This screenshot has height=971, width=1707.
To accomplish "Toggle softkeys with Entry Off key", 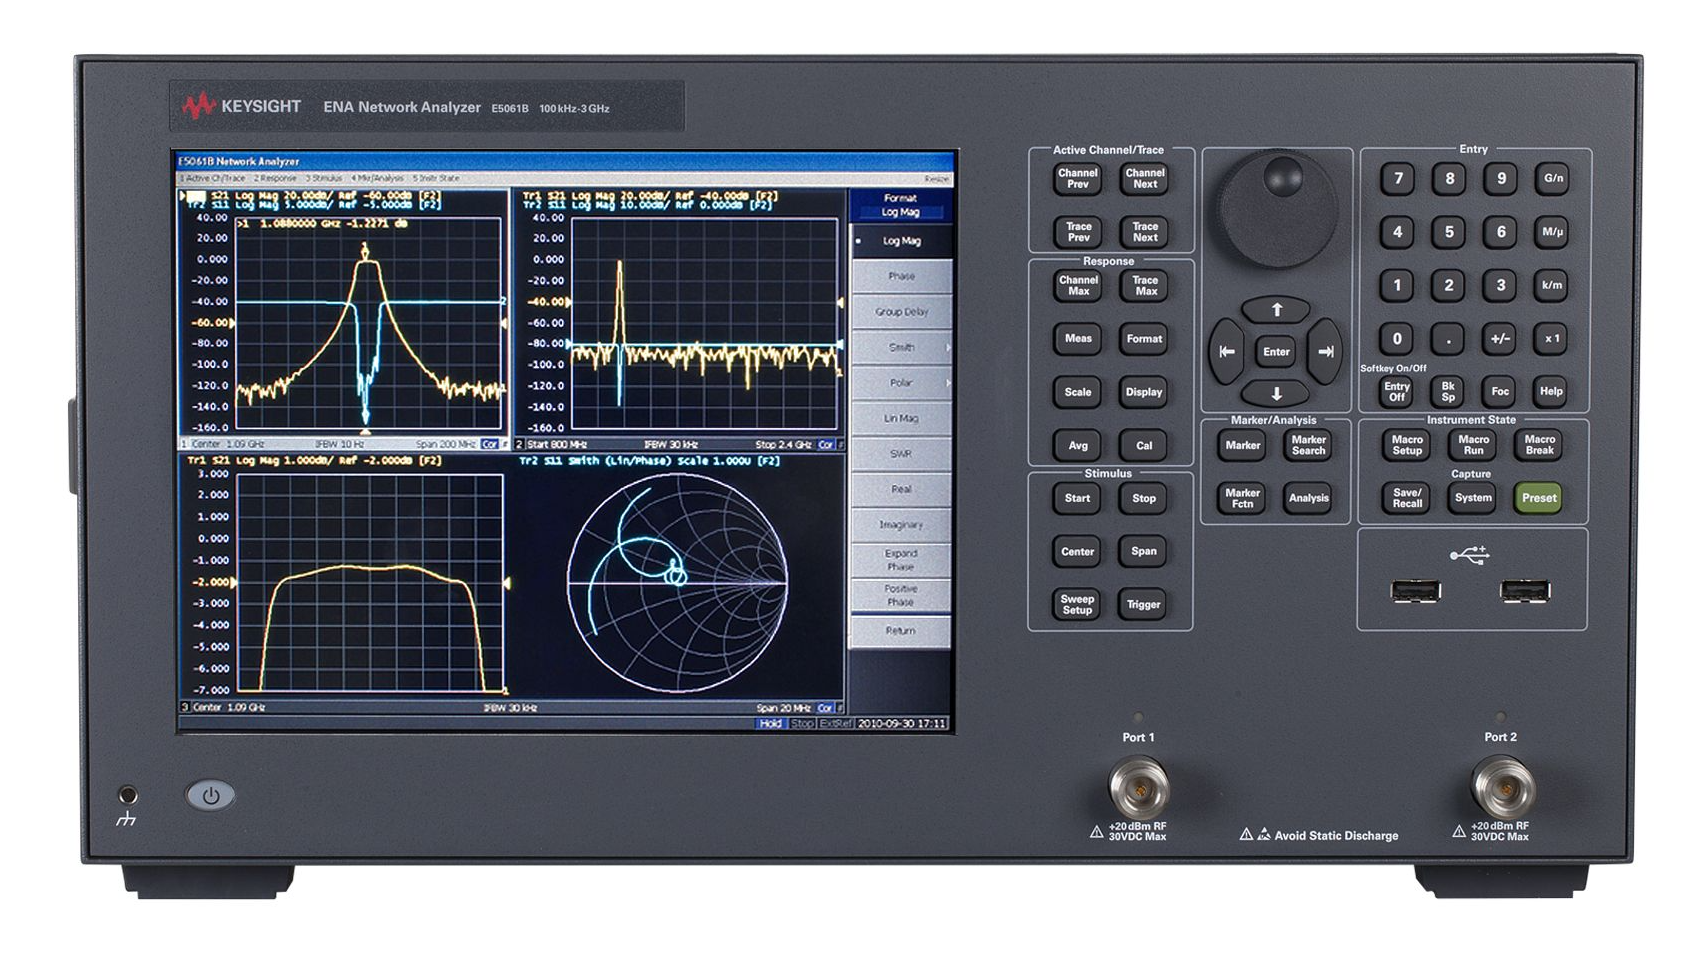I will tap(1396, 392).
